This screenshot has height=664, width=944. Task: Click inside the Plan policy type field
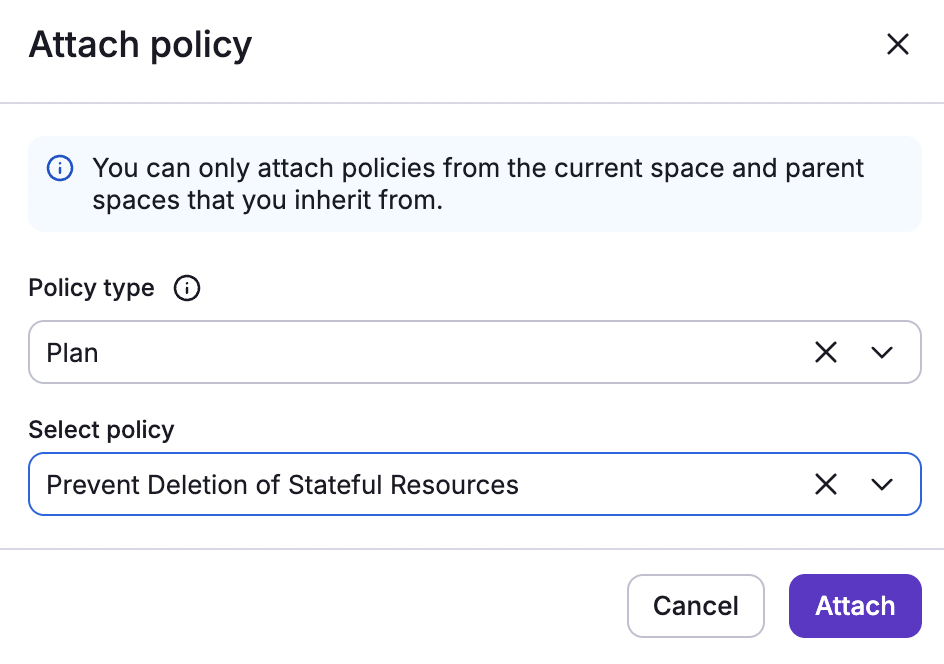(x=400, y=352)
